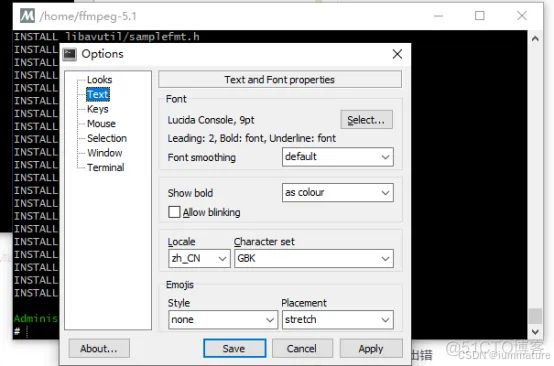Select Looks in the options tree

pyautogui.click(x=100, y=80)
